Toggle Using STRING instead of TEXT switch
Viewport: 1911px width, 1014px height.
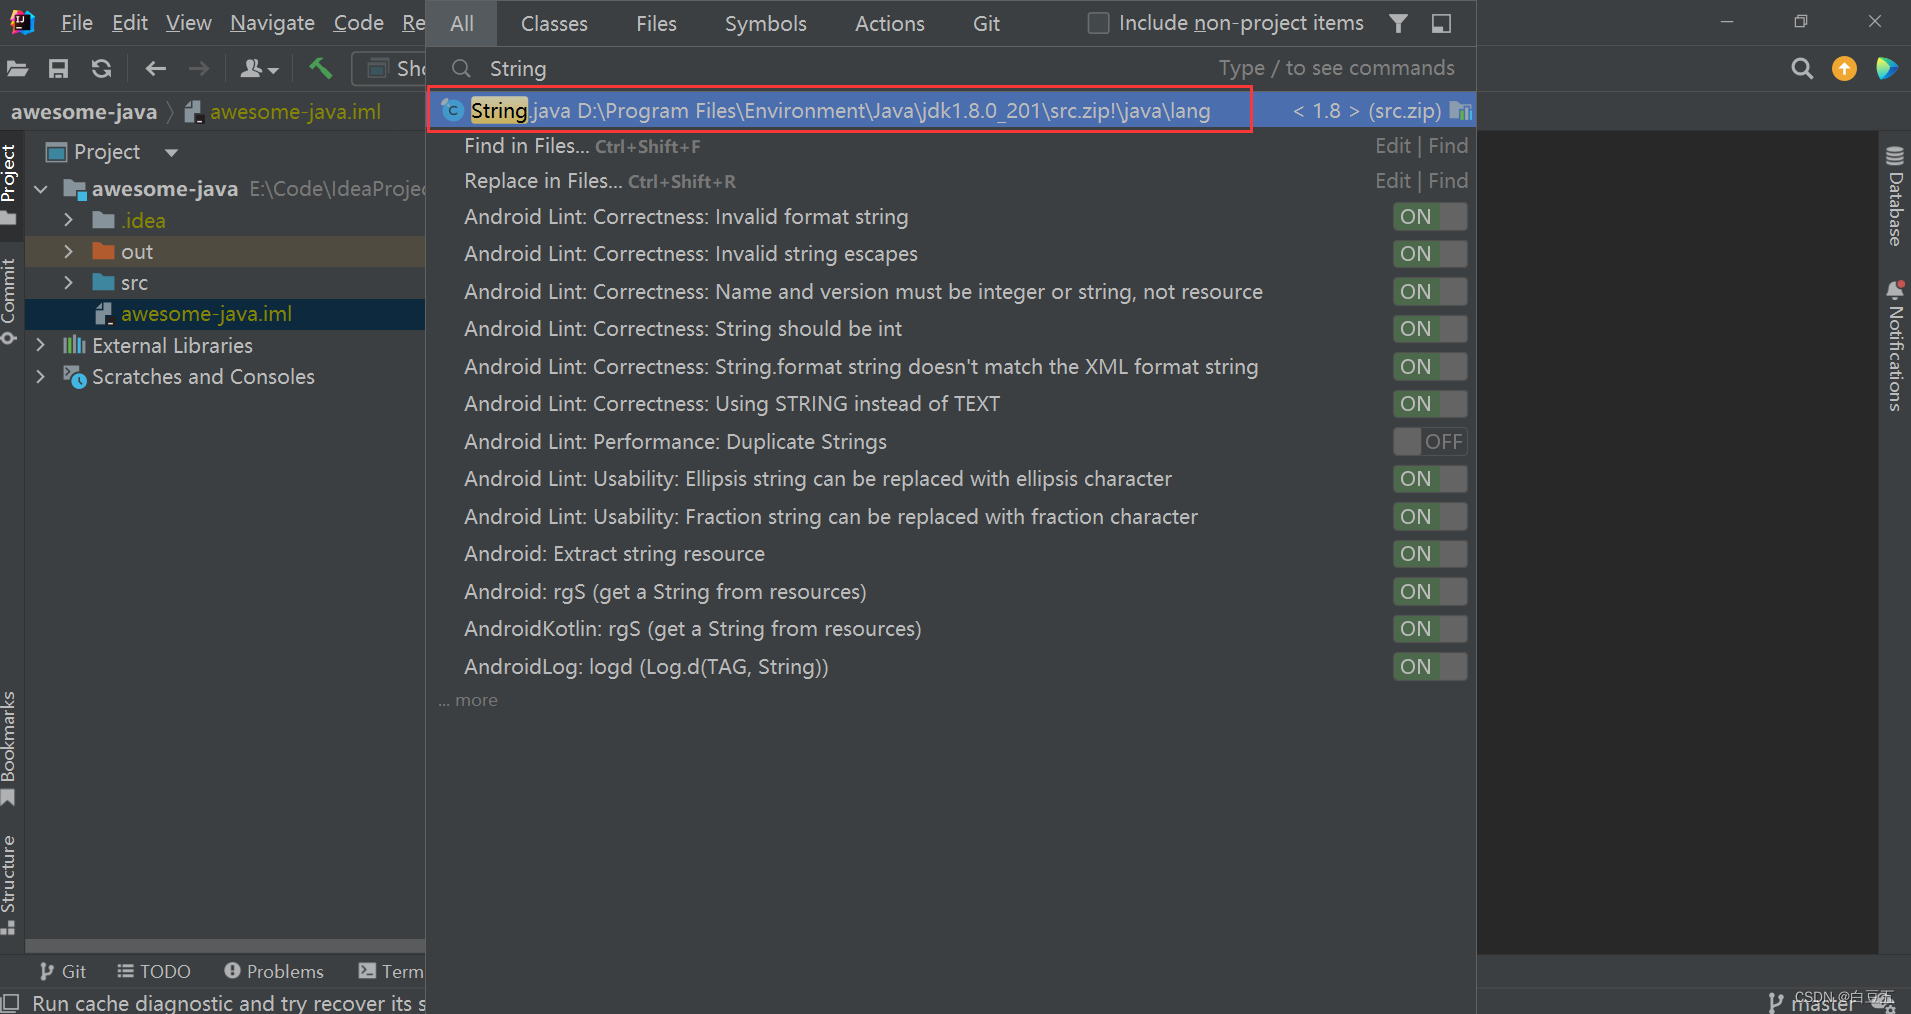click(1430, 404)
